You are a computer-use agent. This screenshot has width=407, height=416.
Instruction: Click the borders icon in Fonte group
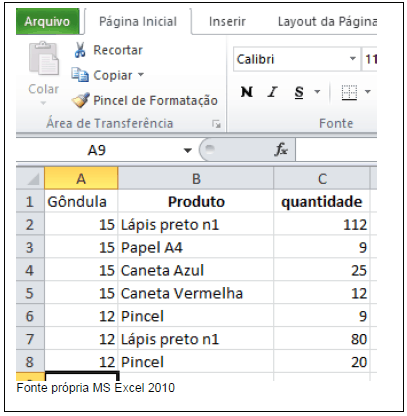point(349,92)
